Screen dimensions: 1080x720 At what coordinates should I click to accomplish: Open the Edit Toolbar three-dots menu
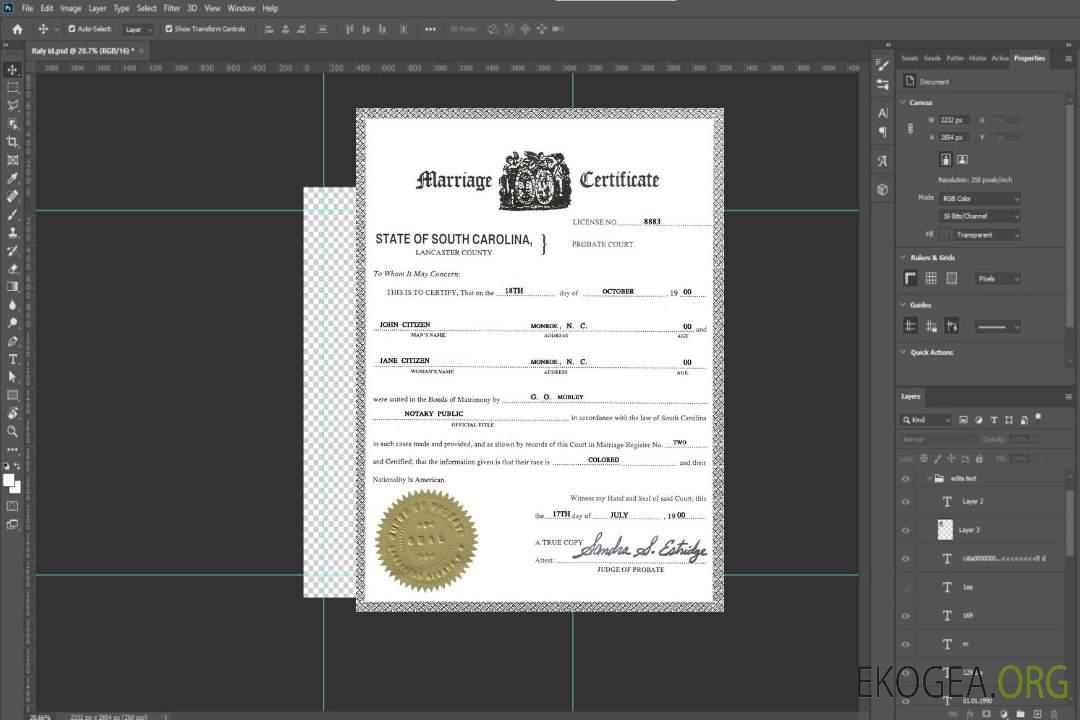12,449
